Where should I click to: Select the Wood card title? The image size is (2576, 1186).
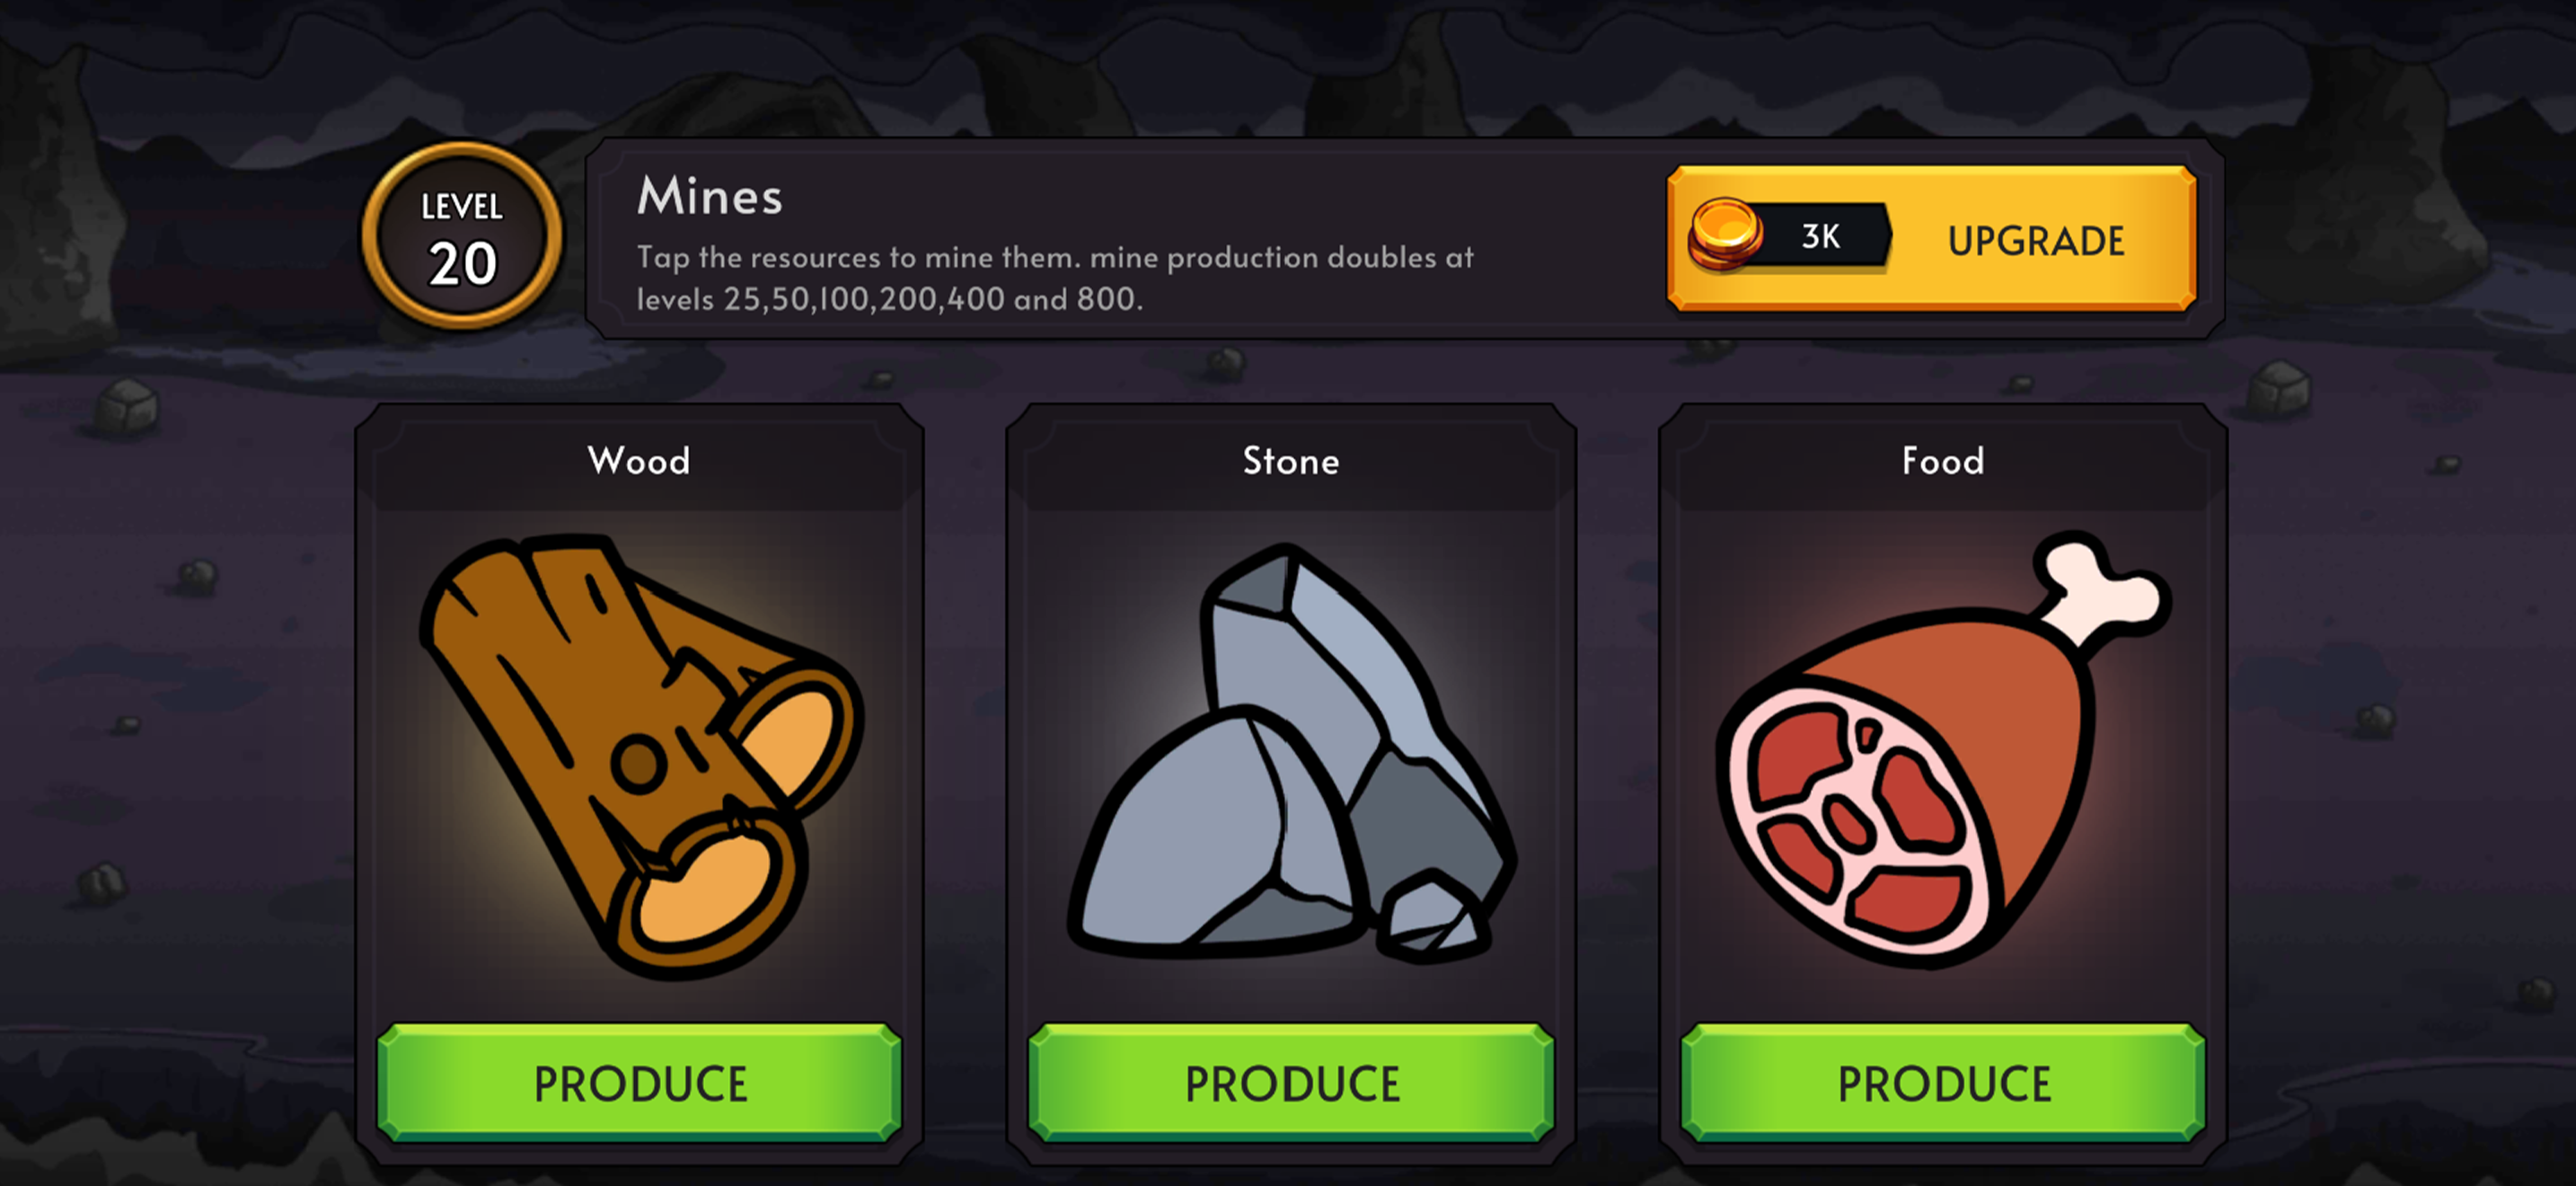pos(639,461)
